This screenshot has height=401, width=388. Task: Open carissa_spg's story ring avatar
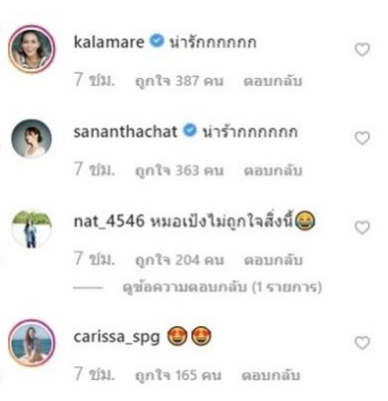[x=32, y=343]
